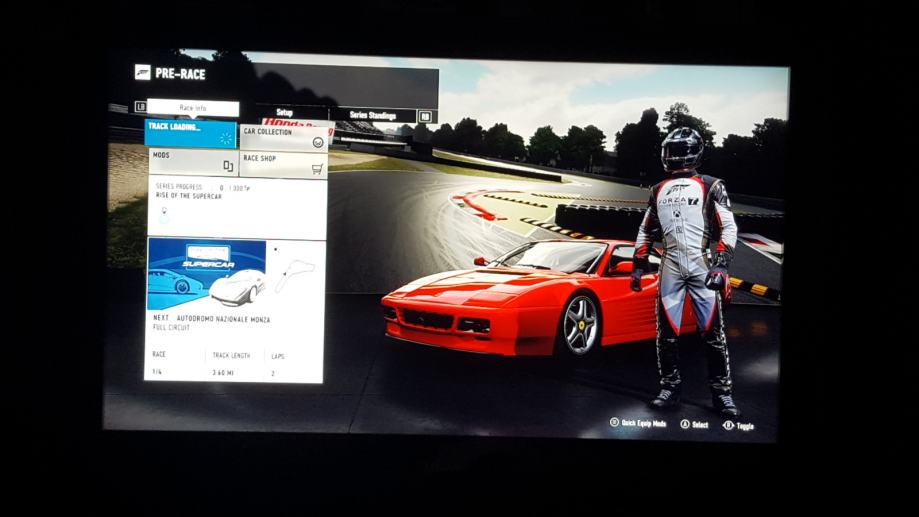919x517 pixels.
Task: Click the Monza track outline map
Action: coord(295,274)
